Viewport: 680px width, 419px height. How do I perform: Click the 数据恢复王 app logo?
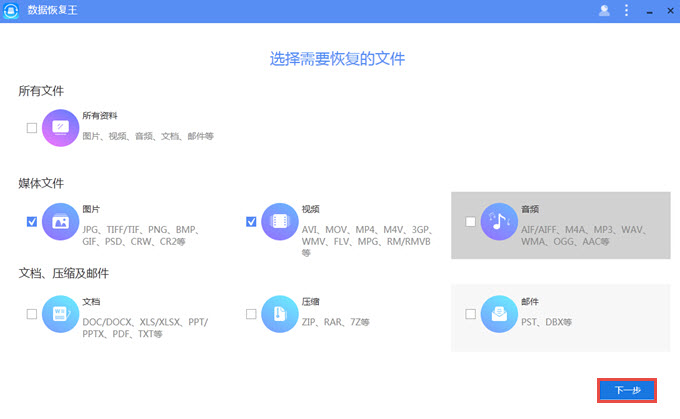click(12, 11)
